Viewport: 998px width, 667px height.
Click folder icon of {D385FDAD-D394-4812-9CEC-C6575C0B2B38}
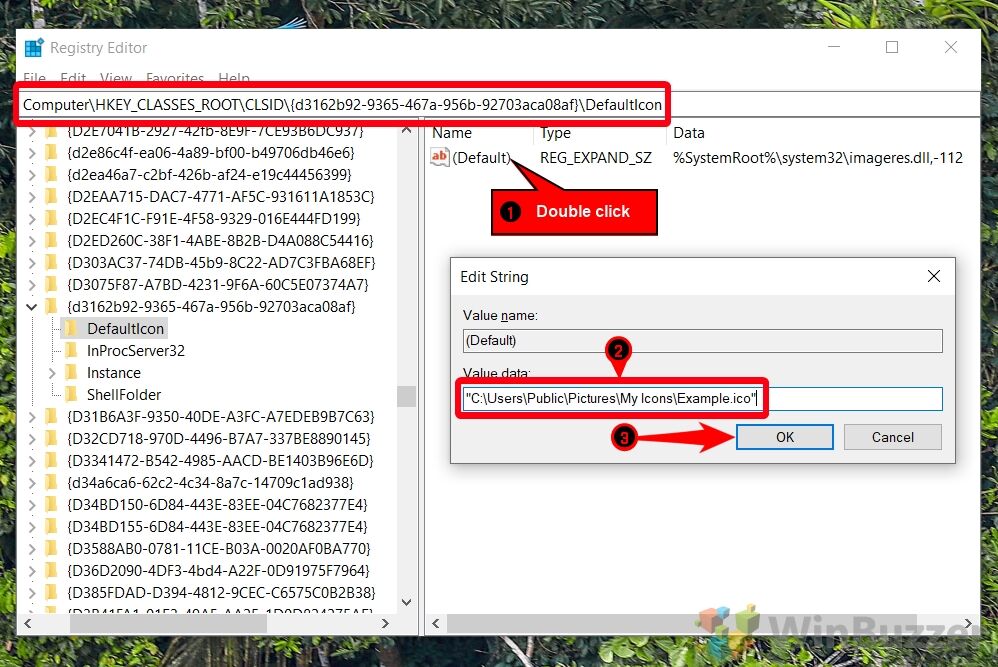click(51, 592)
